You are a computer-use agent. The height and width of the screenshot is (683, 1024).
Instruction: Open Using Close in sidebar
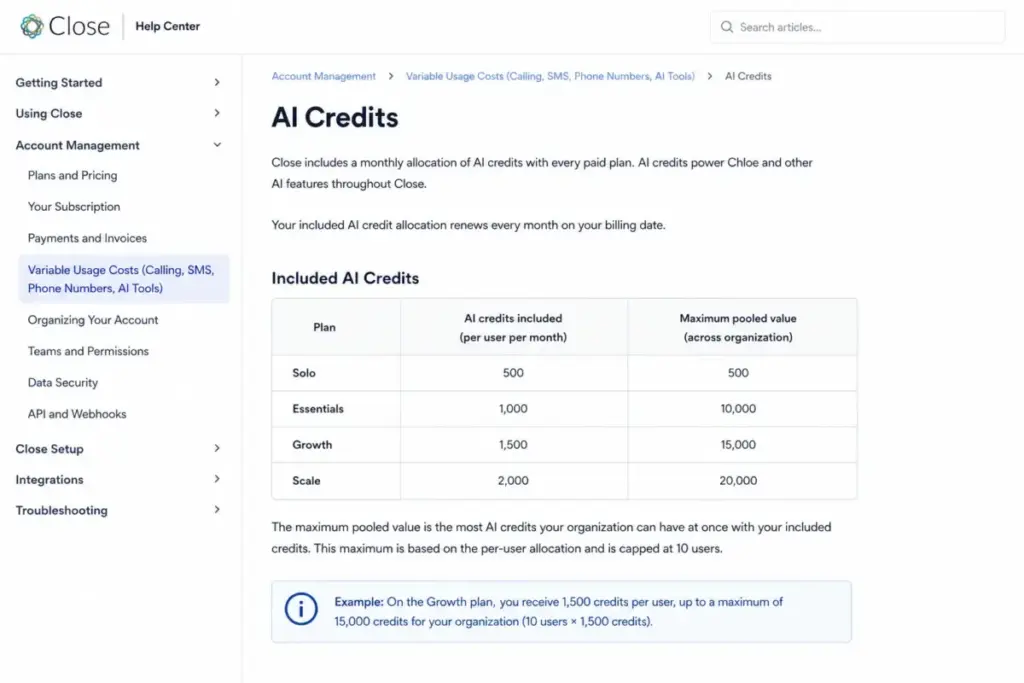tap(49, 113)
